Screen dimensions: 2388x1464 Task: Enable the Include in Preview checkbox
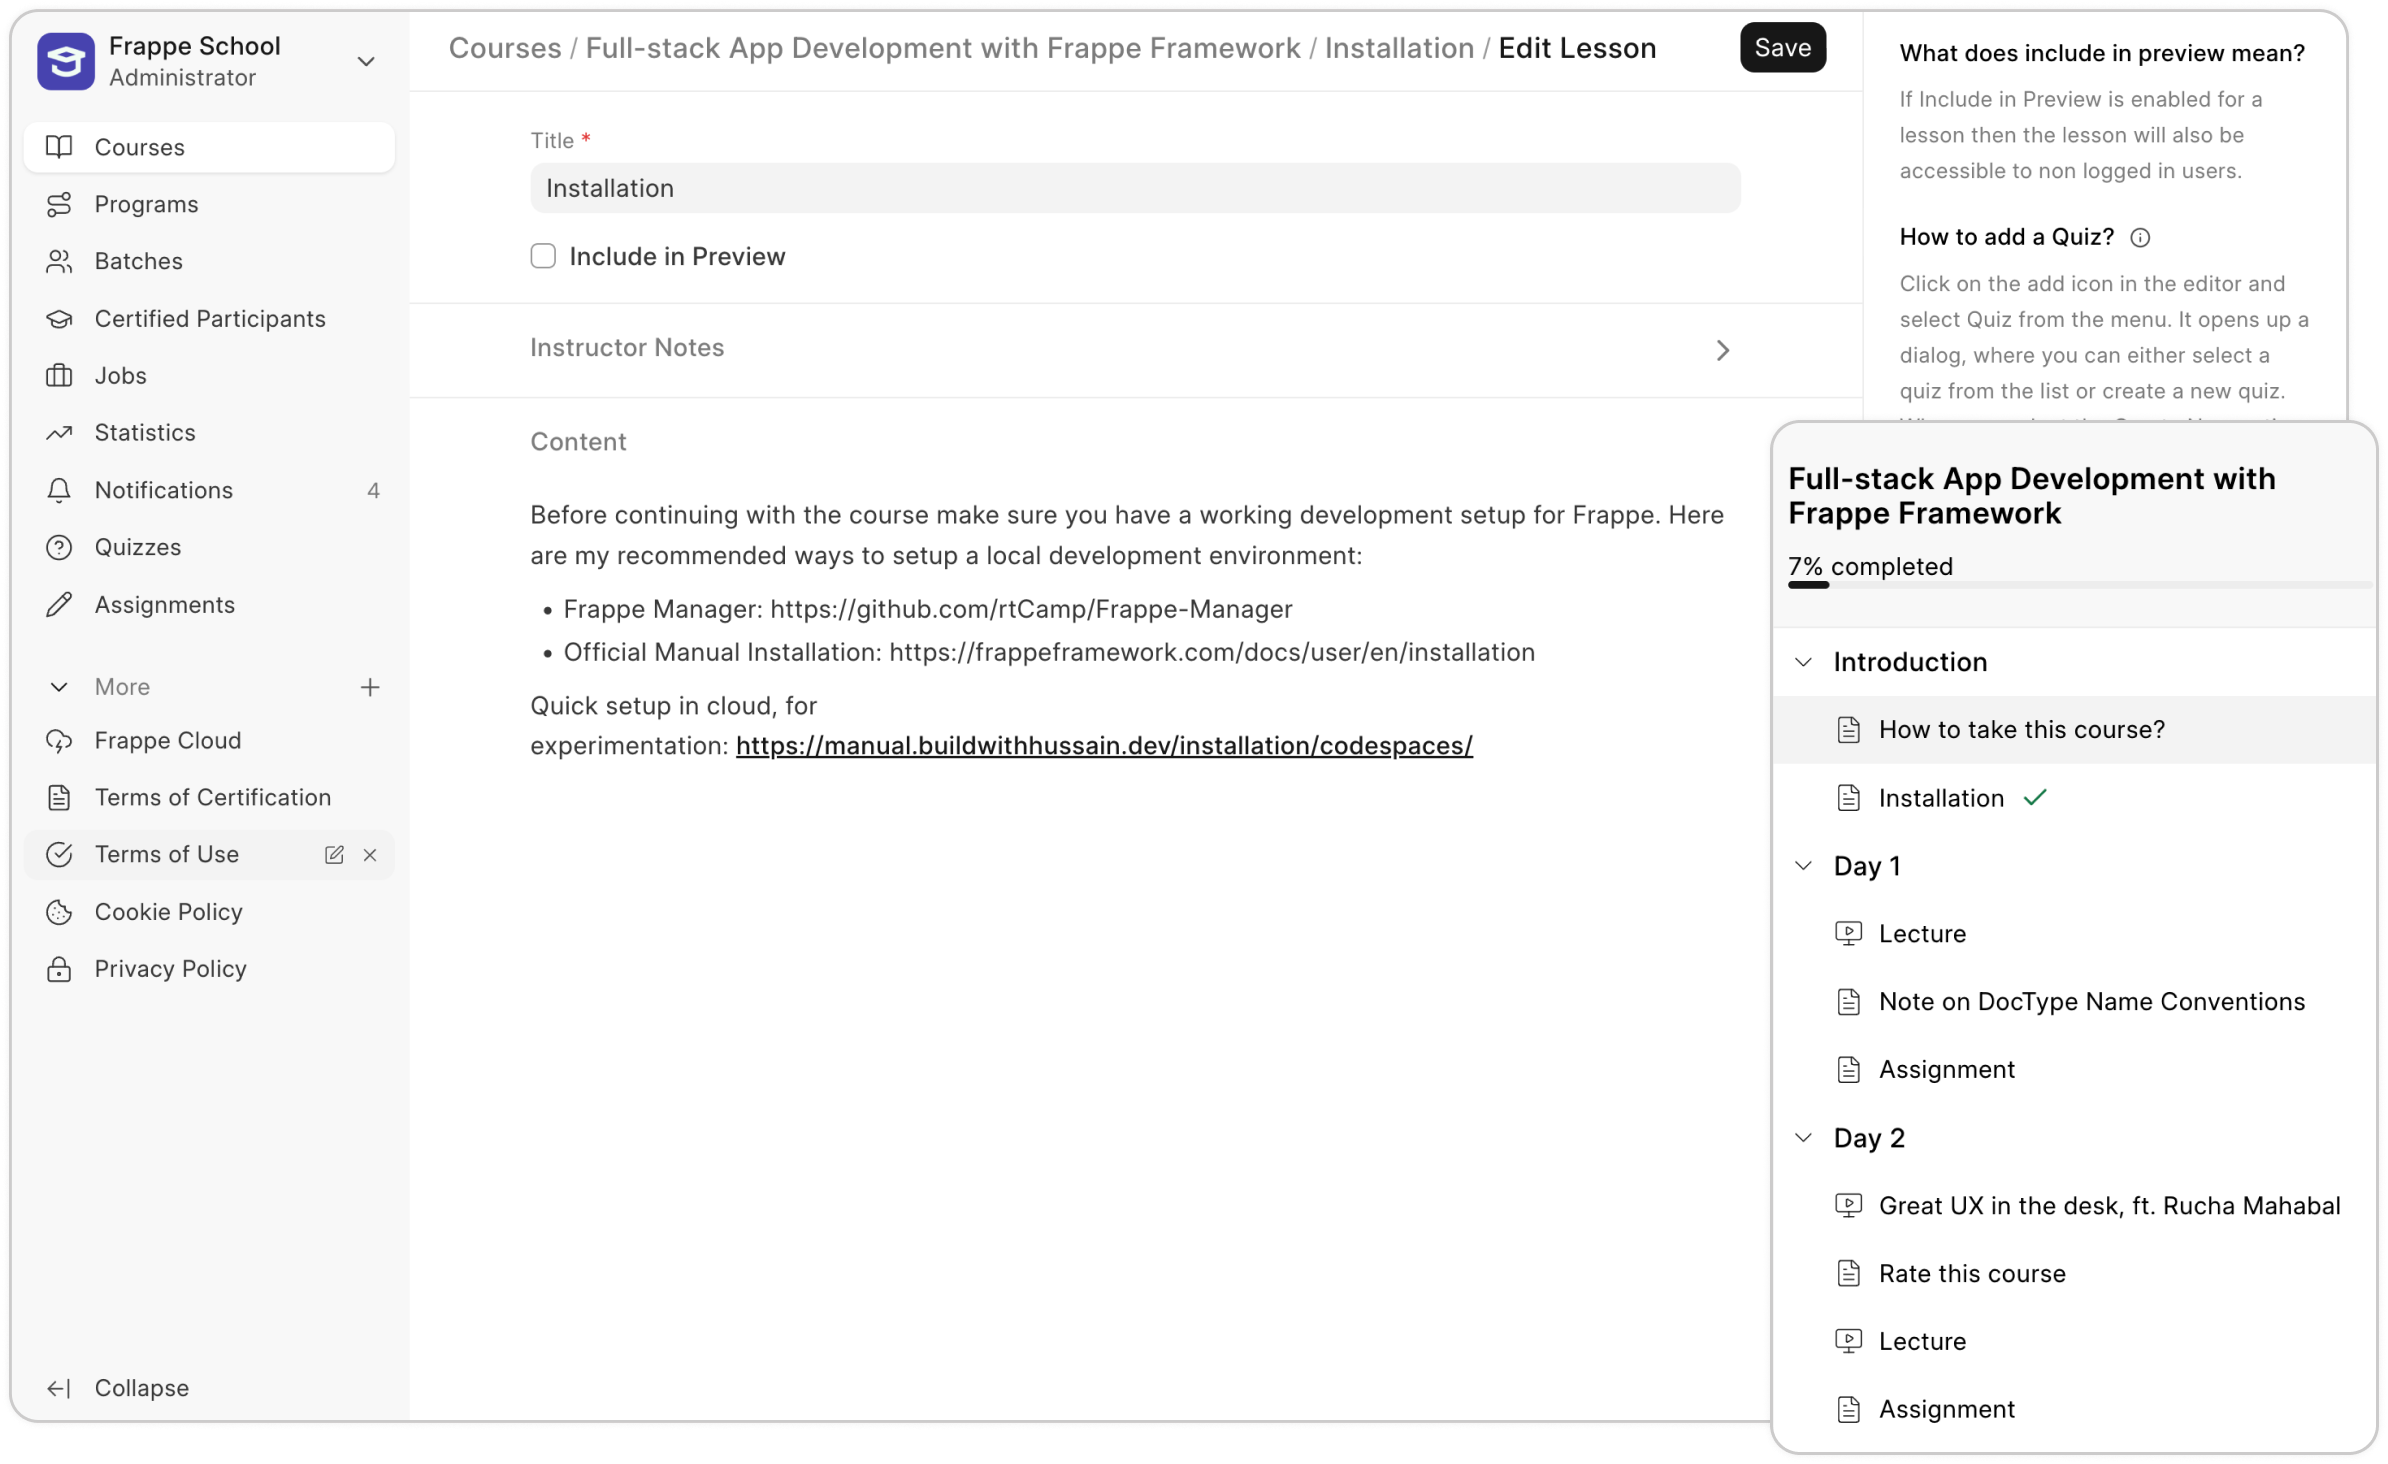click(x=543, y=256)
